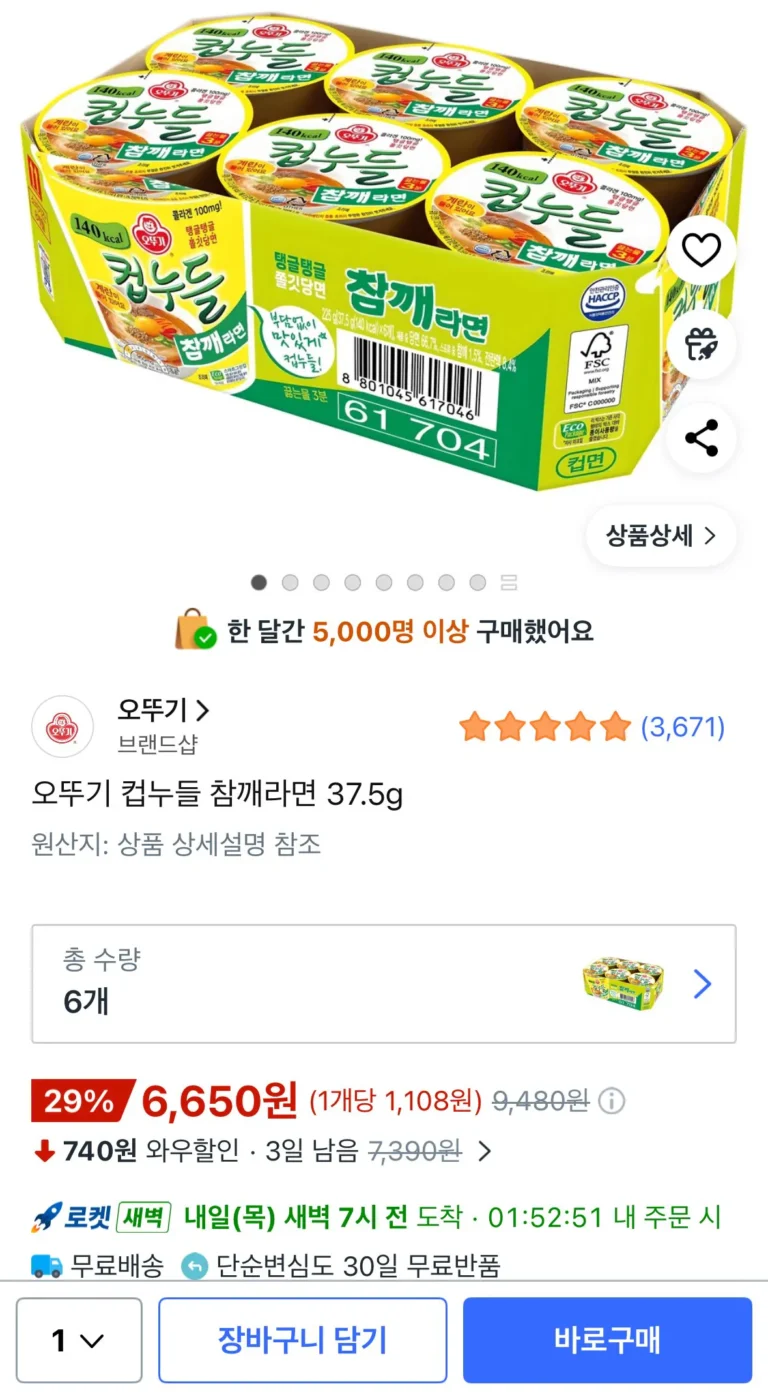
Task: Click the price info circle icon
Action: [x=612, y=1102]
